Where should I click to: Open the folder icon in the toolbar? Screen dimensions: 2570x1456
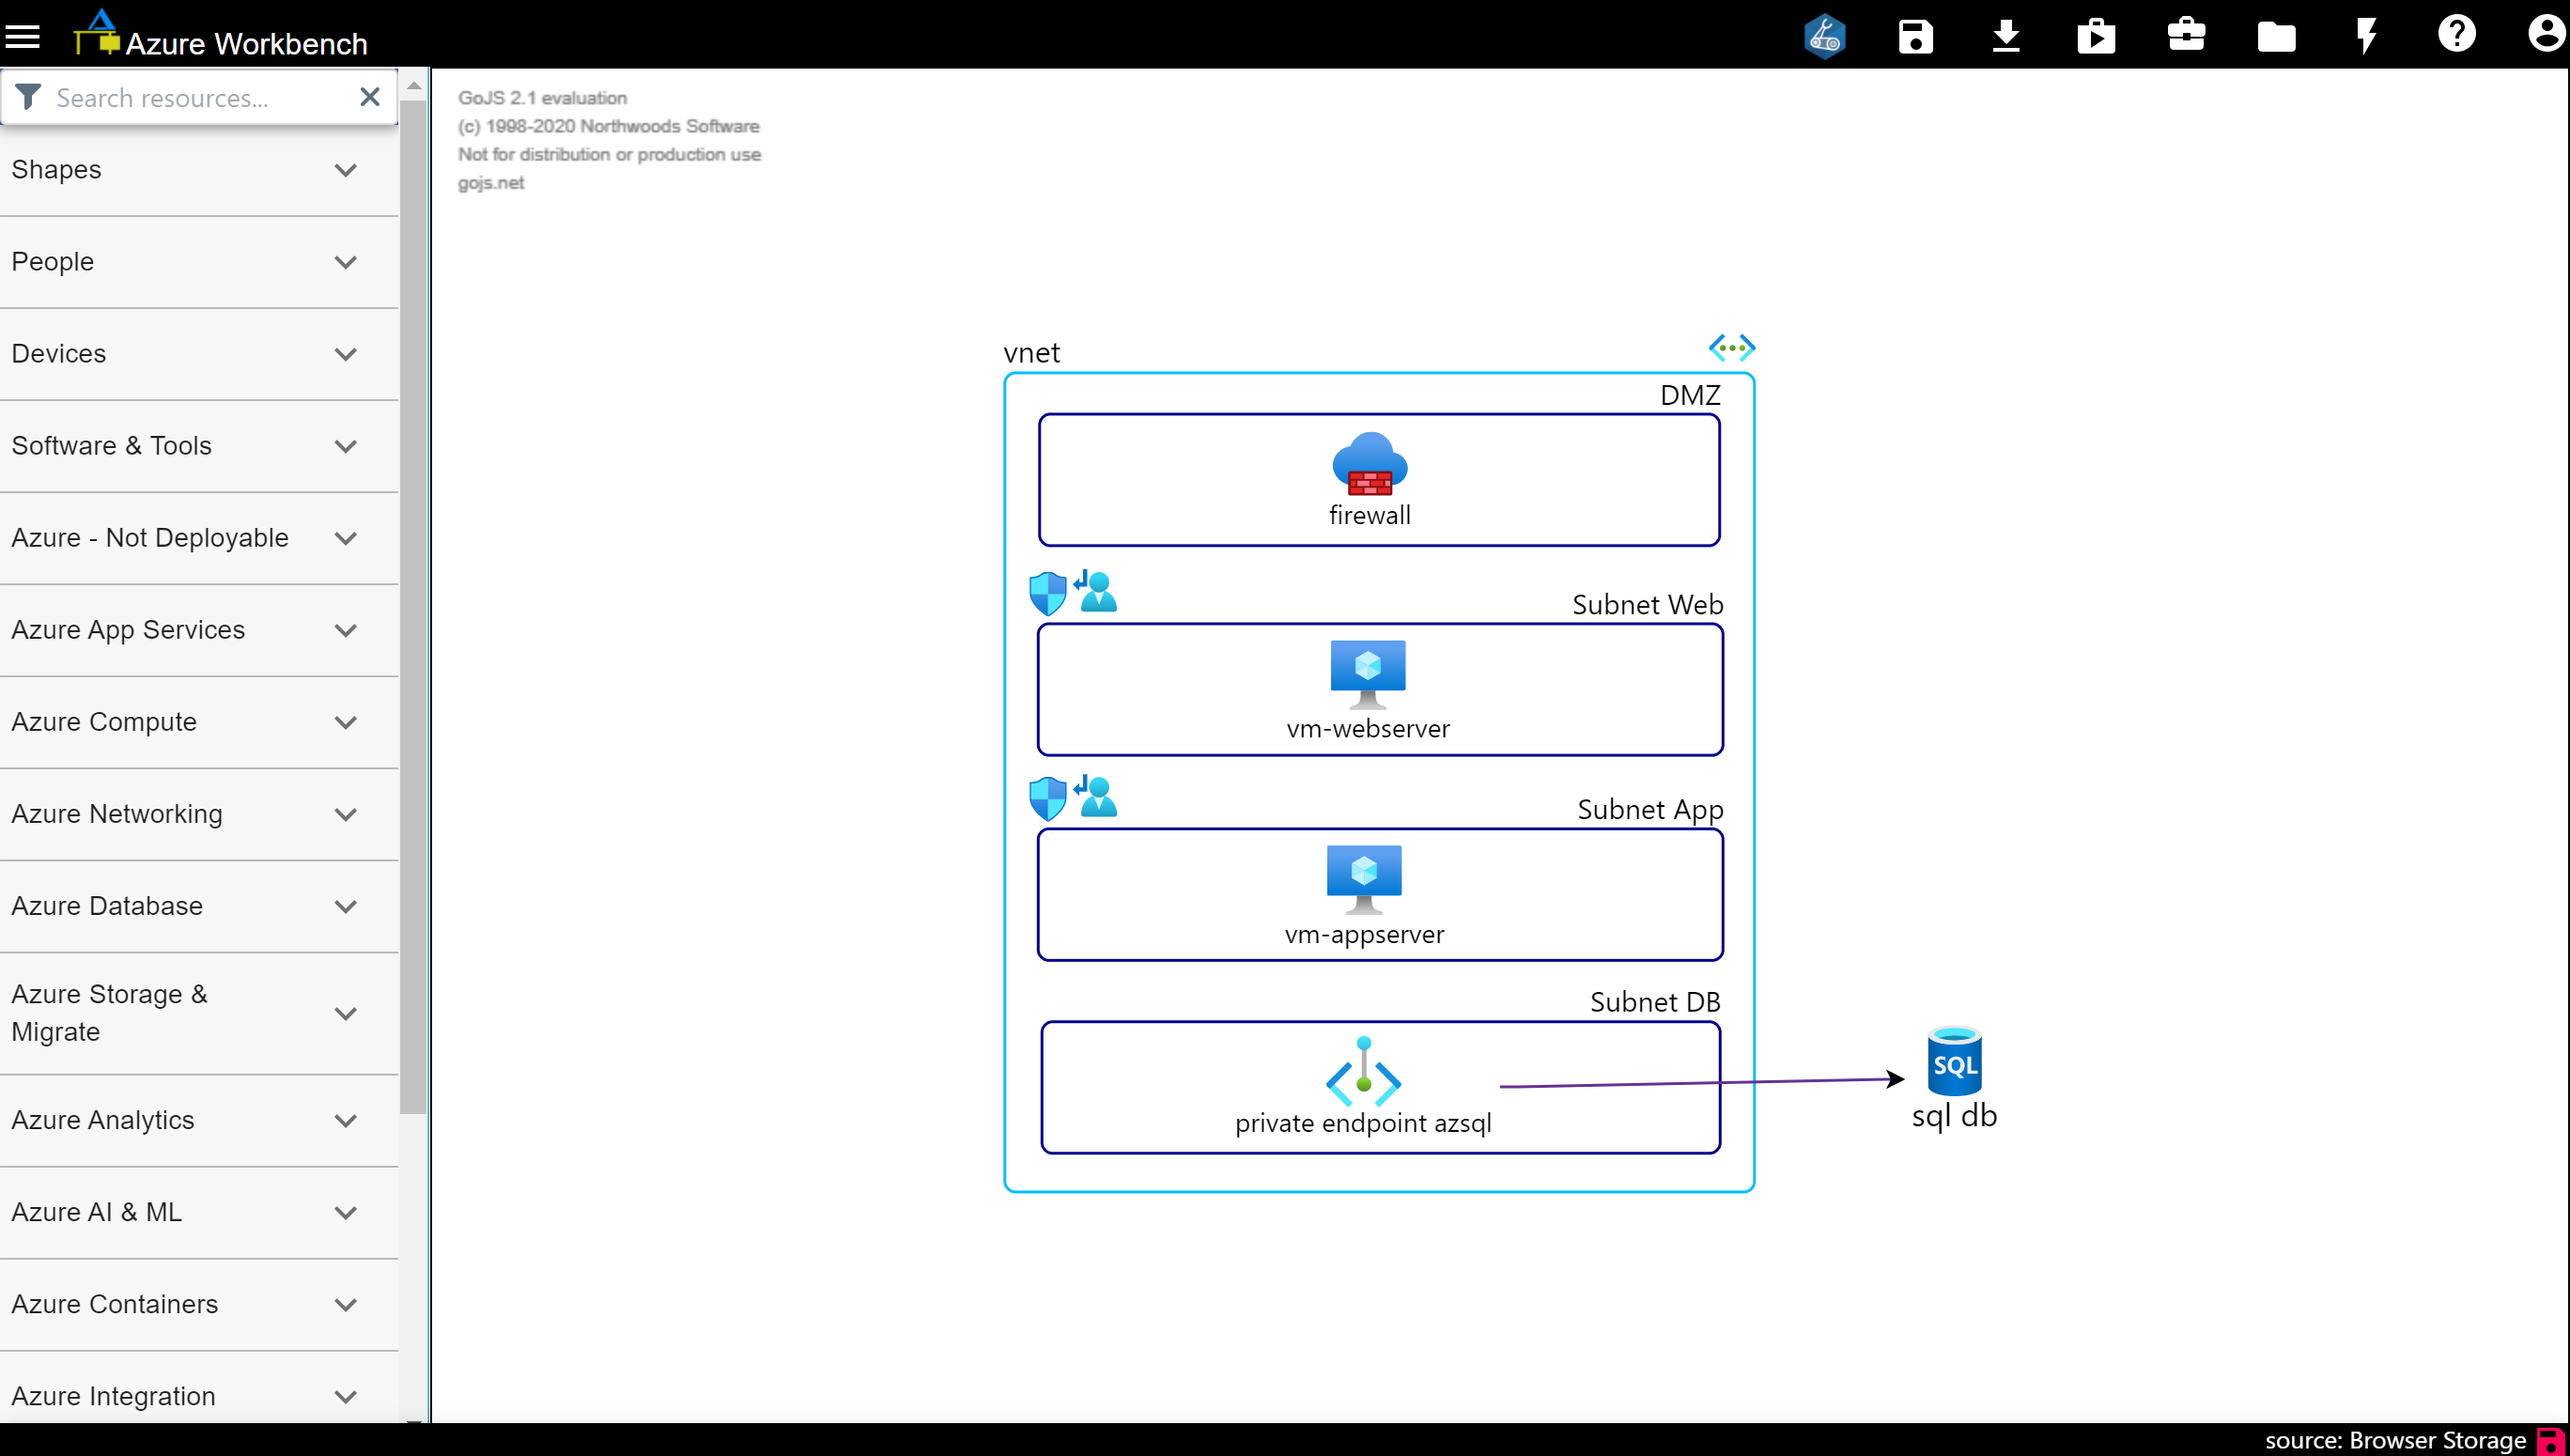(x=2276, y=37)
